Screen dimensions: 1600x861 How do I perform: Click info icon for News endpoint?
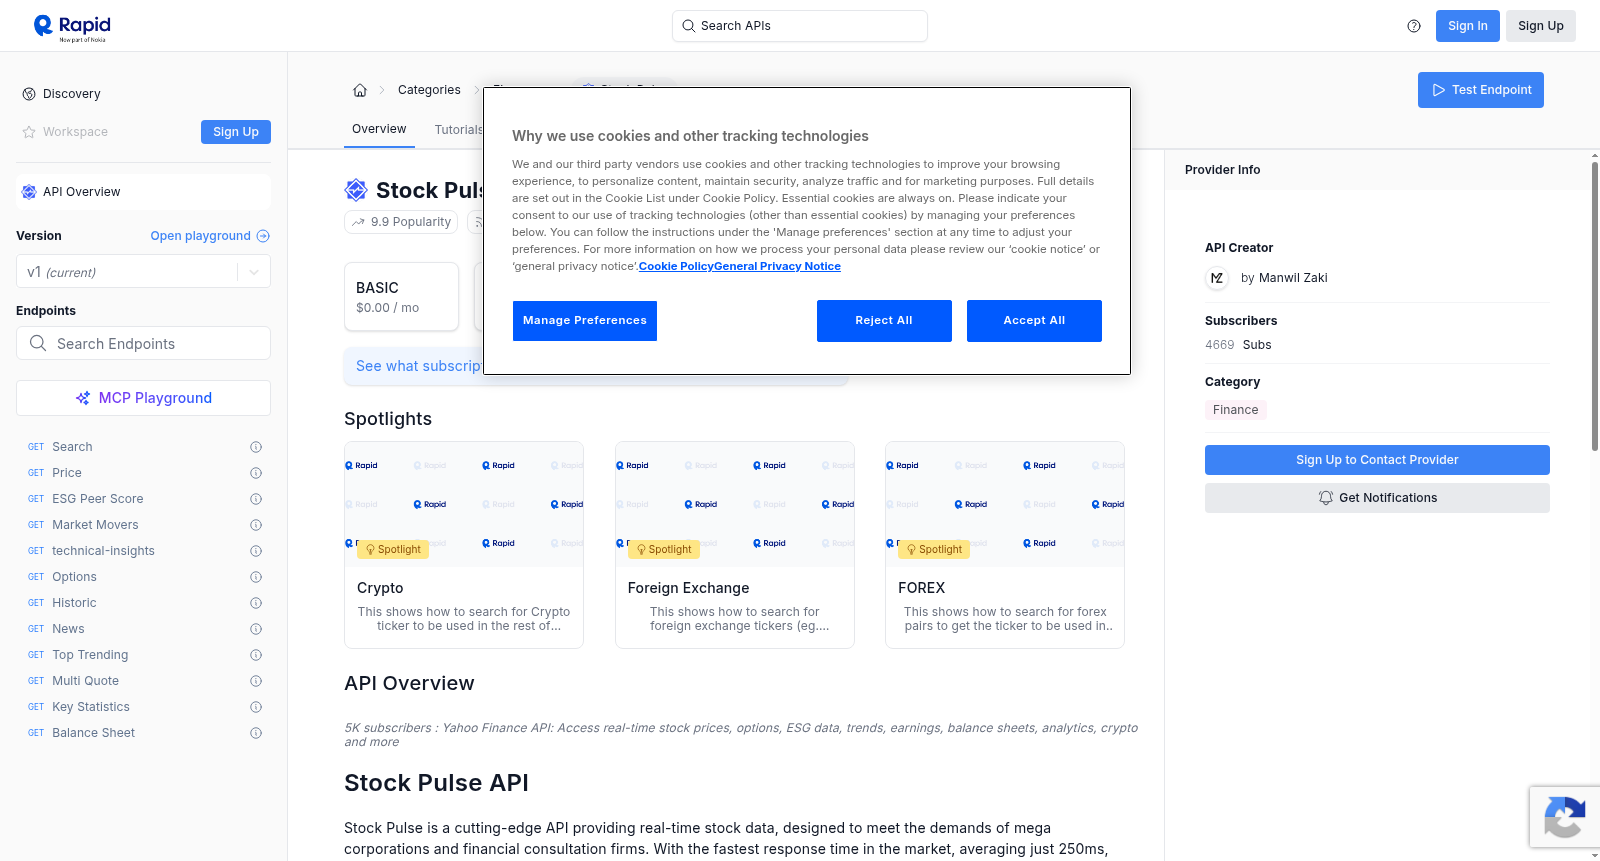256,629
